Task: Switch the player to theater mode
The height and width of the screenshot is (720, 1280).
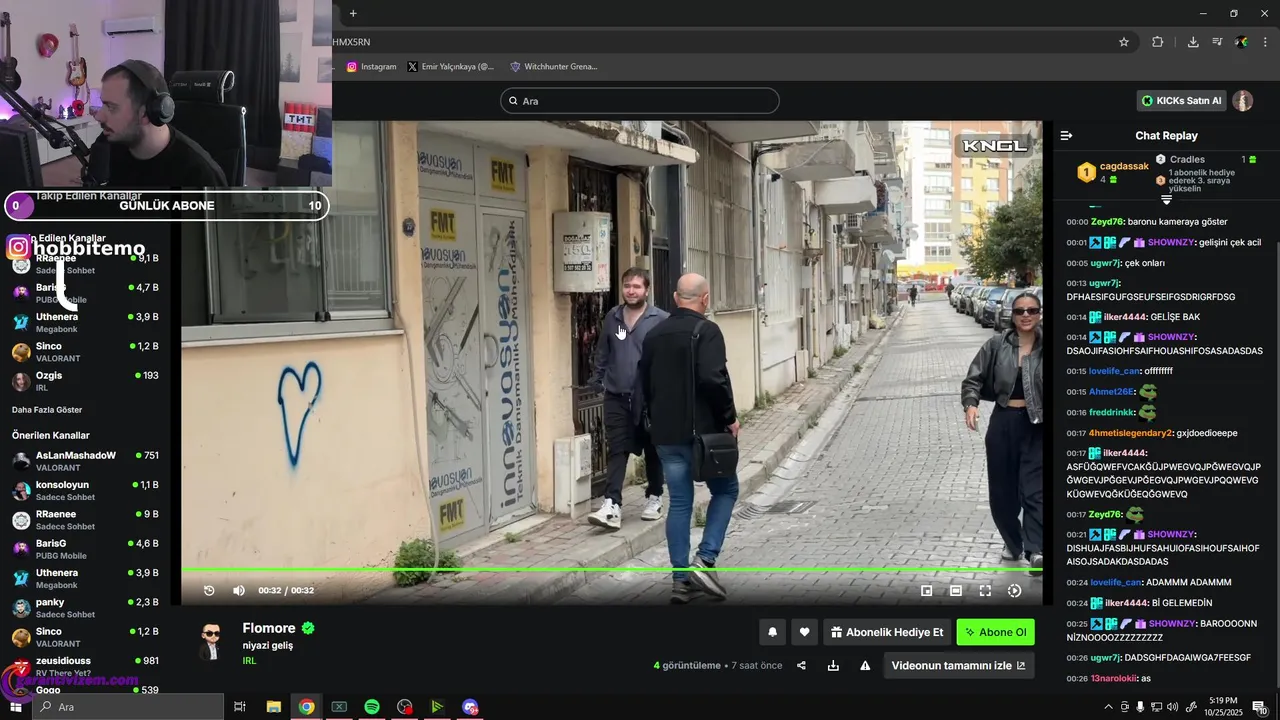Action: pyautogui.click(x=956, y=591)
